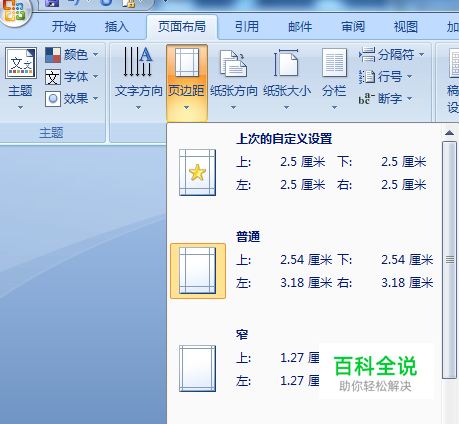The height and width of the screenshot is (424, 459).
Task: Click the 1.27 top value of 窄
Action: [x=300, y=358]
